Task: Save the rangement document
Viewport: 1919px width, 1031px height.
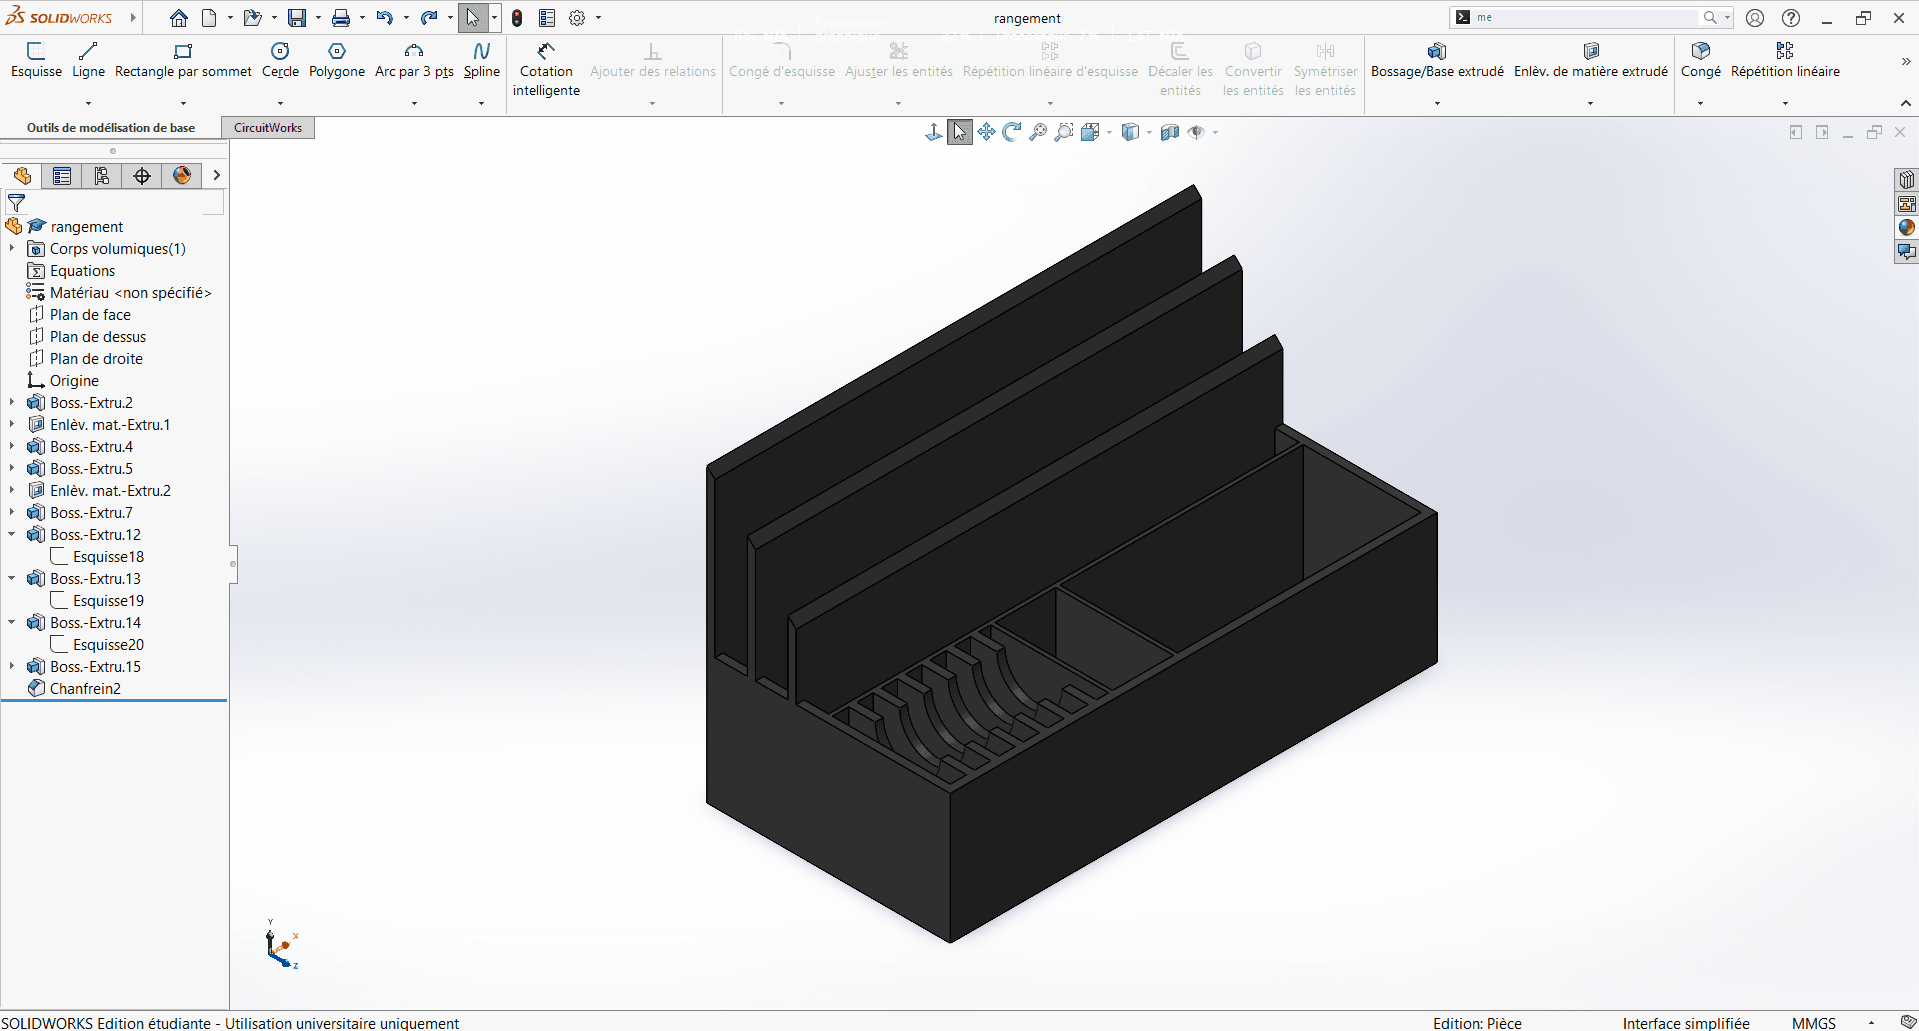Action: pos(297,18)
